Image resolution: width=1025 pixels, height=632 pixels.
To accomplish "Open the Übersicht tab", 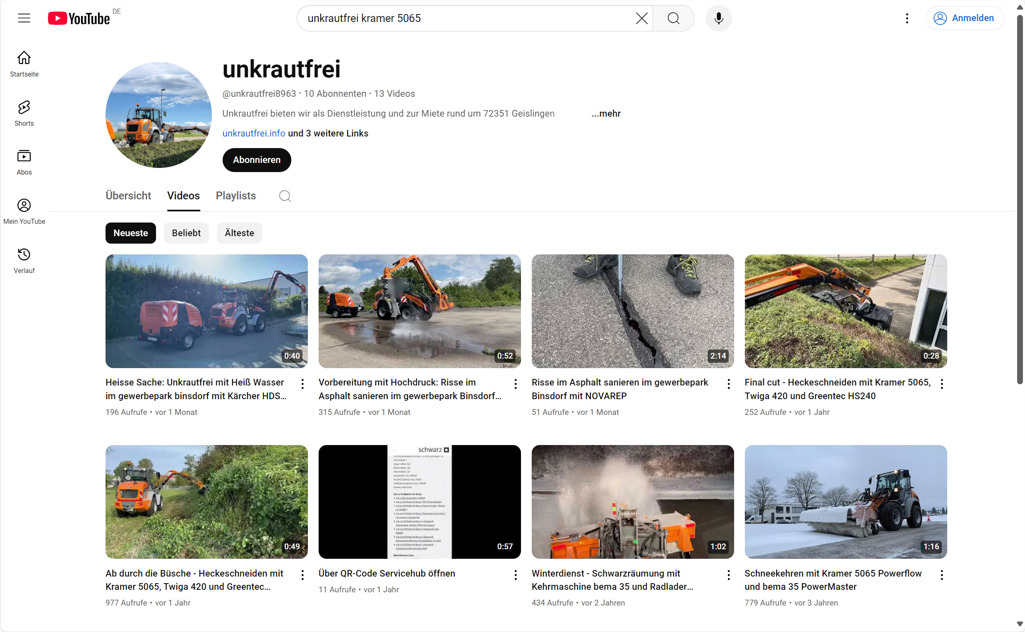I will click(128, 195).
